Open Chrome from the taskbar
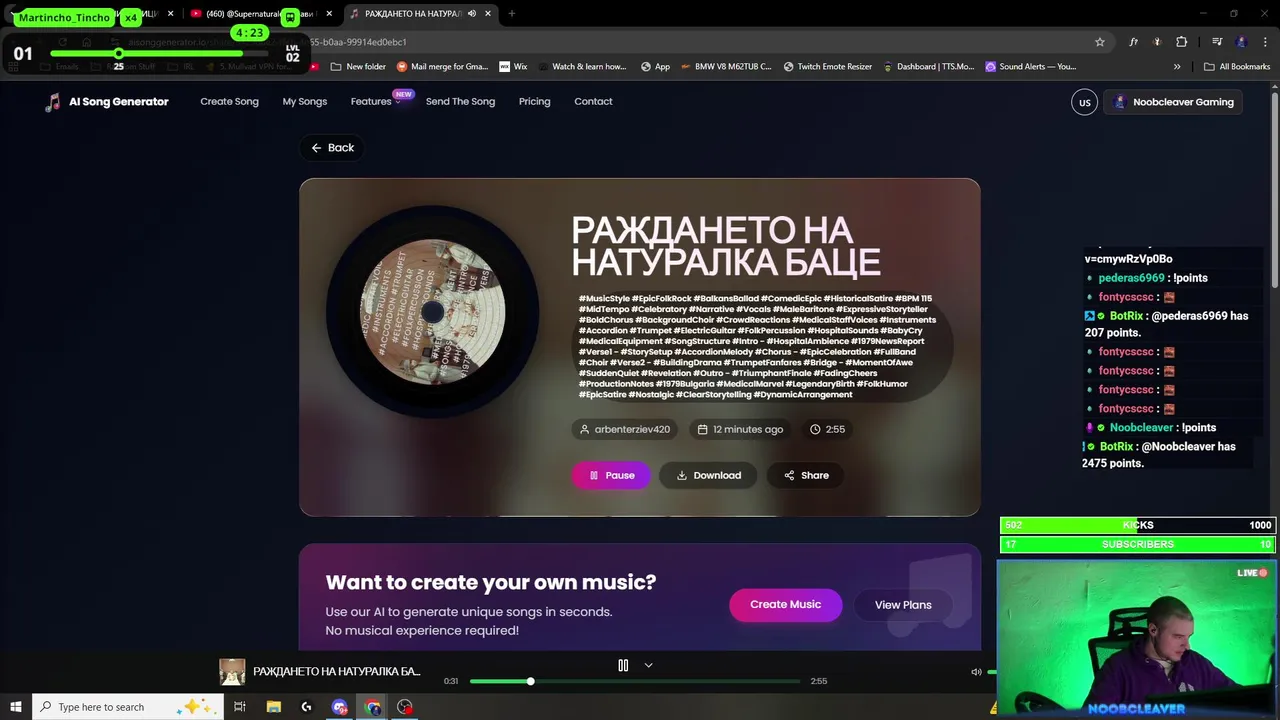Image resolution: width=1280 pixels, height=720 pixels. click(372, 707)
